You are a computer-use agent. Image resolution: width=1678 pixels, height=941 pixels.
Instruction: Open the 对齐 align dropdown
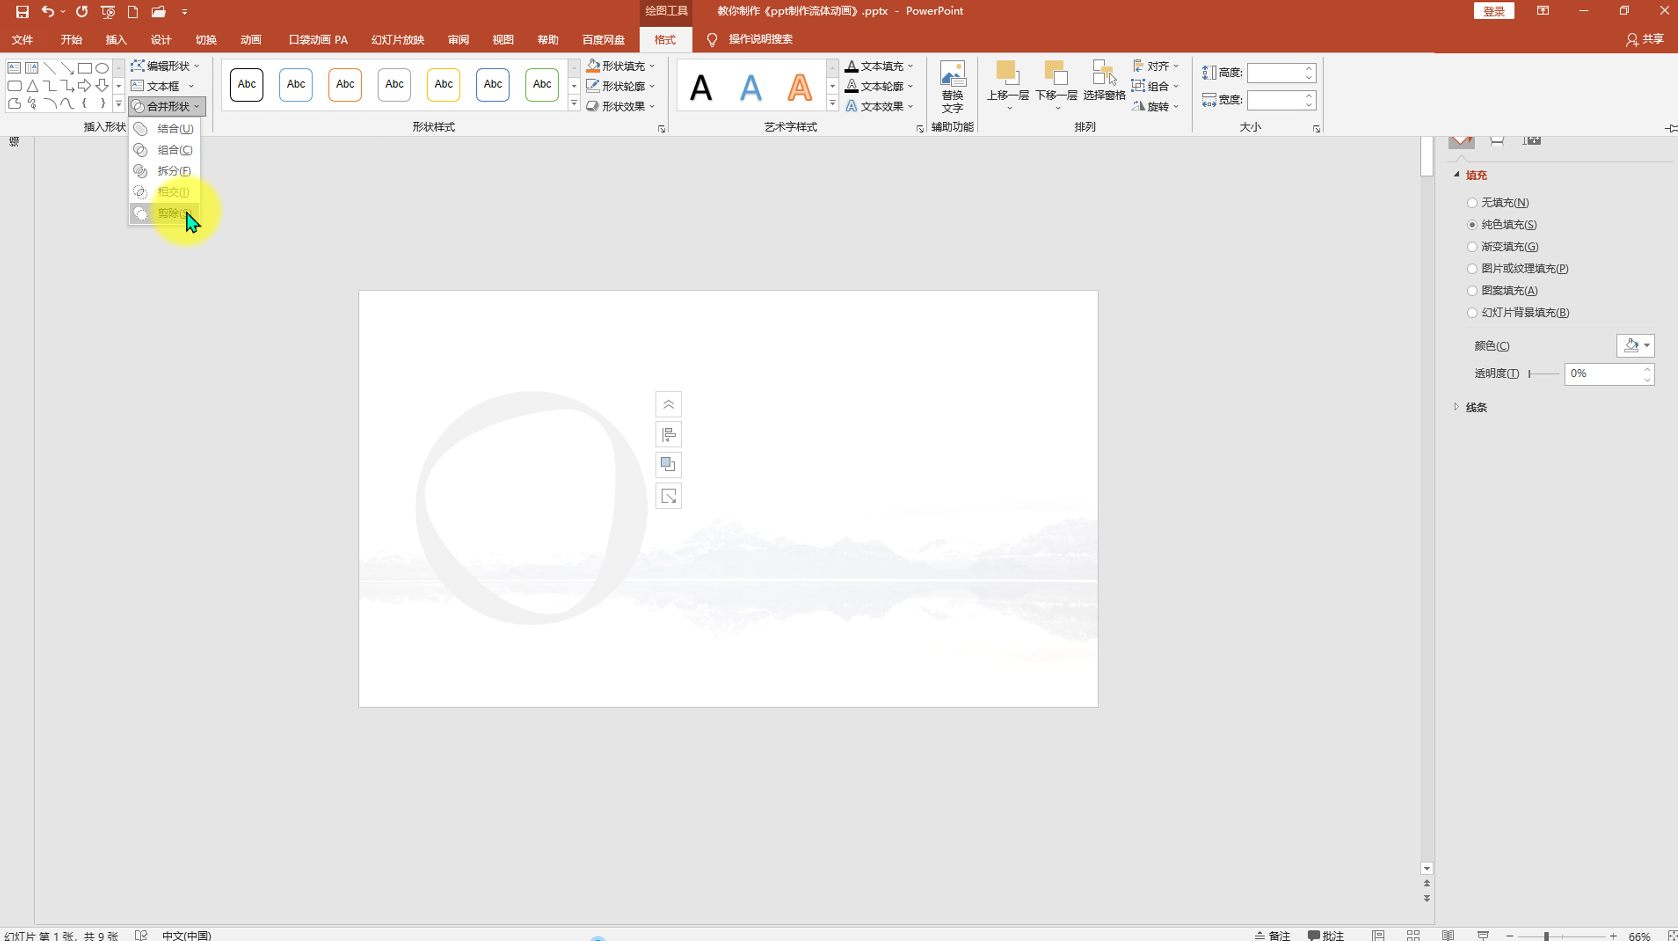[x=1156, y=66]
